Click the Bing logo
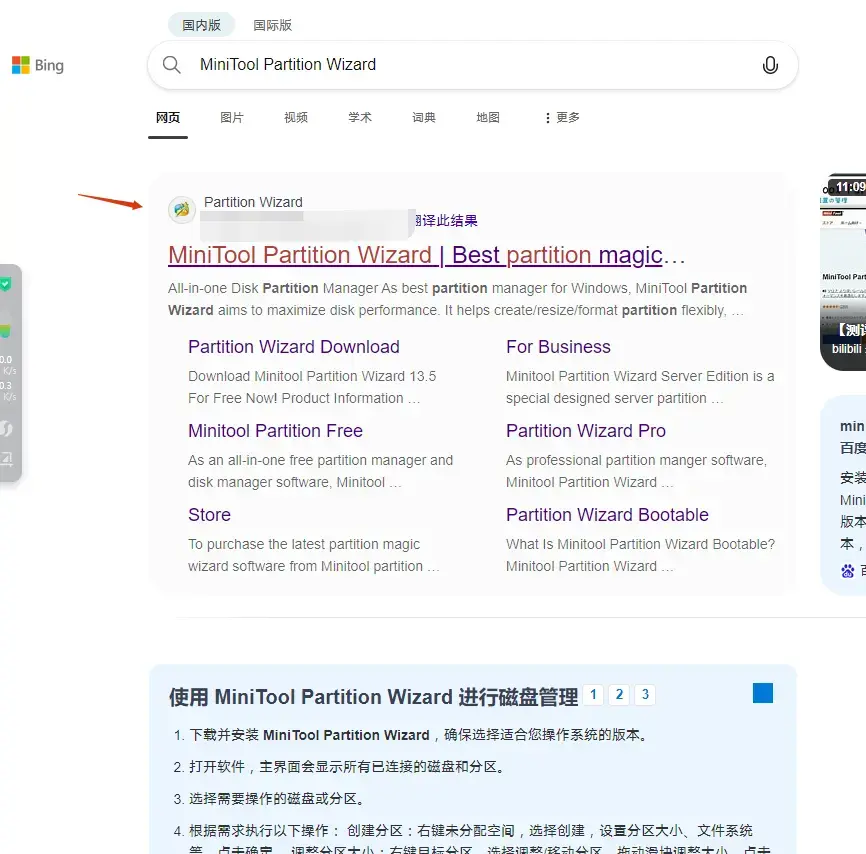 pyautogui.click(x=38, y=65)
